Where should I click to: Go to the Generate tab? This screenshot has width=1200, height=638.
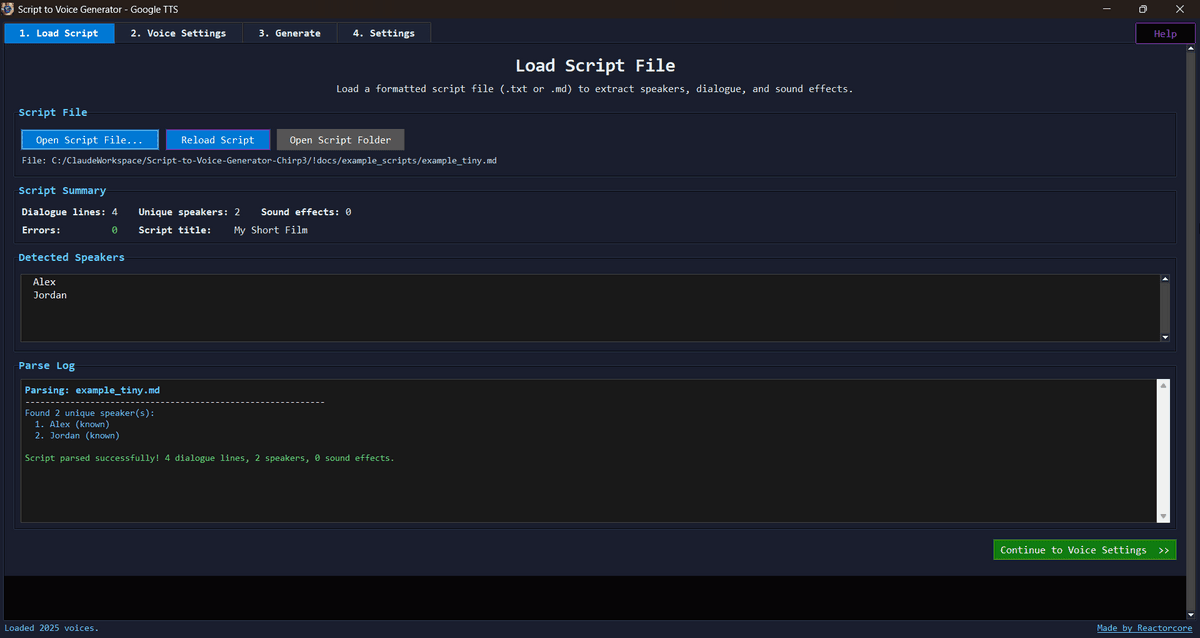(x=289, y=33)
